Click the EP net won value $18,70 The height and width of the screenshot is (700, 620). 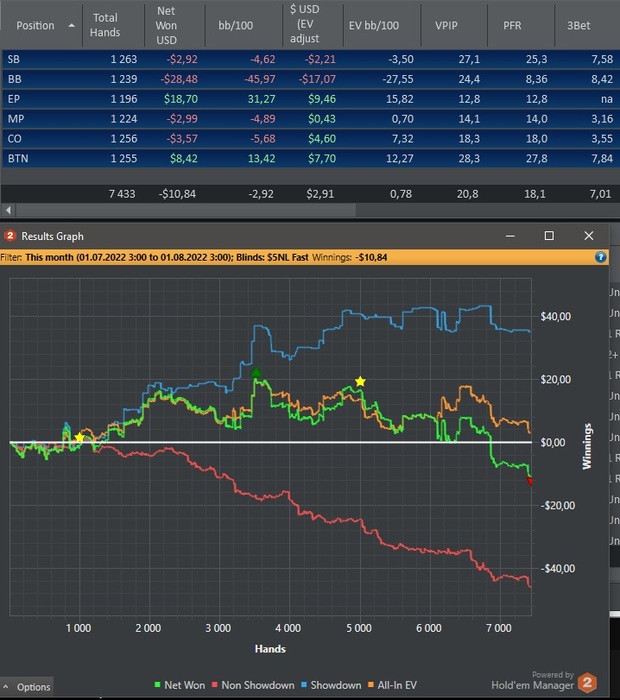[x=180, y=99]
